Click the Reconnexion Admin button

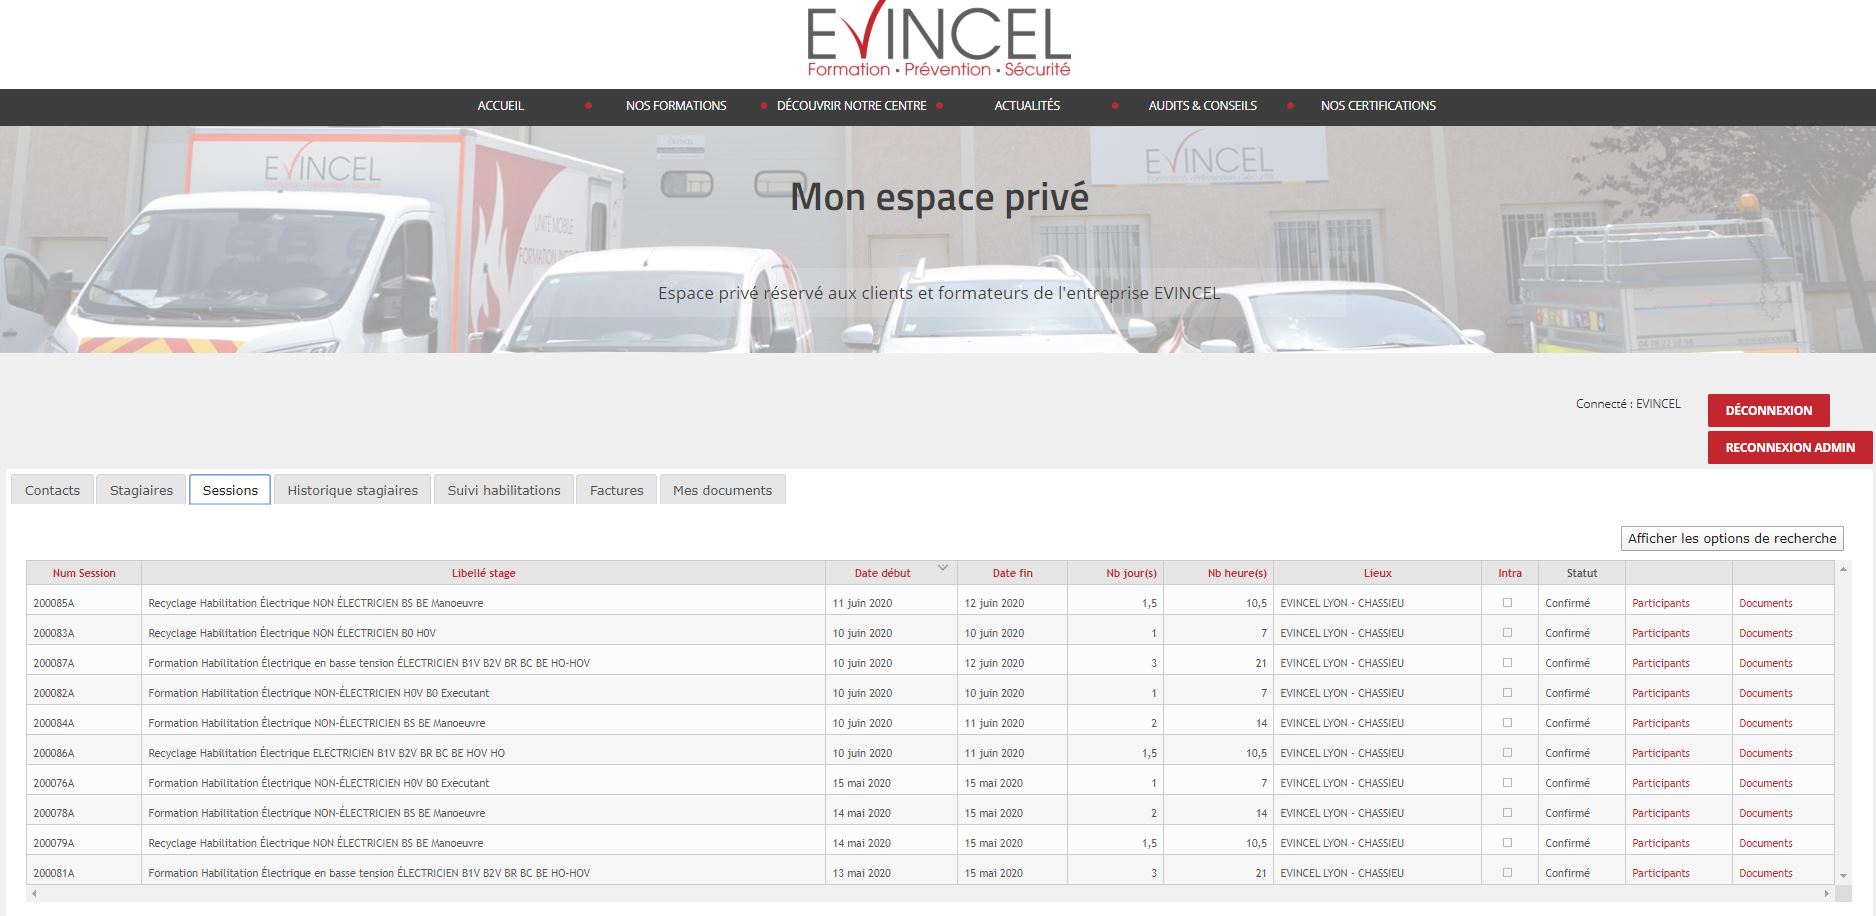pyautogui.click(x=1790, y=447)
